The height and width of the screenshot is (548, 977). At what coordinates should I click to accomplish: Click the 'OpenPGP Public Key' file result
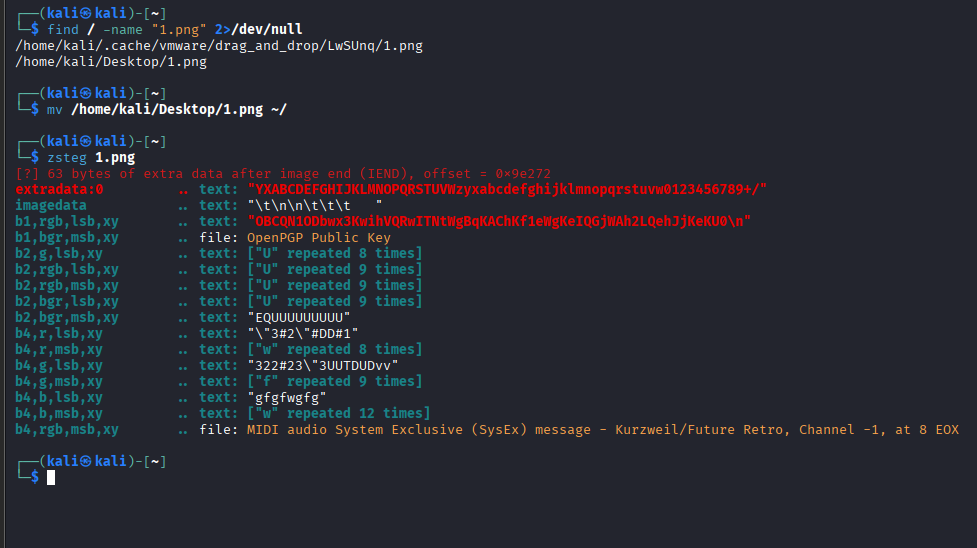pos(319,238)
